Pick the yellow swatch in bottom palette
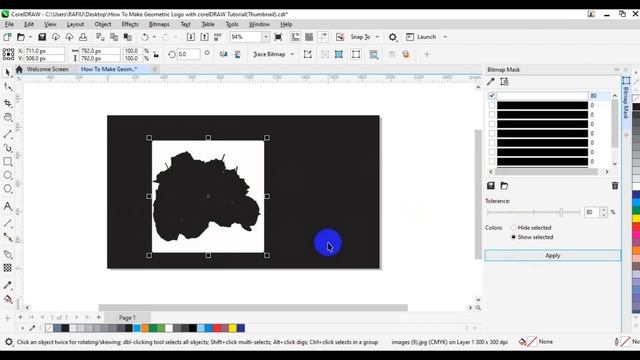The height and width of the screenshot is (360, 640). click(232, 328)
